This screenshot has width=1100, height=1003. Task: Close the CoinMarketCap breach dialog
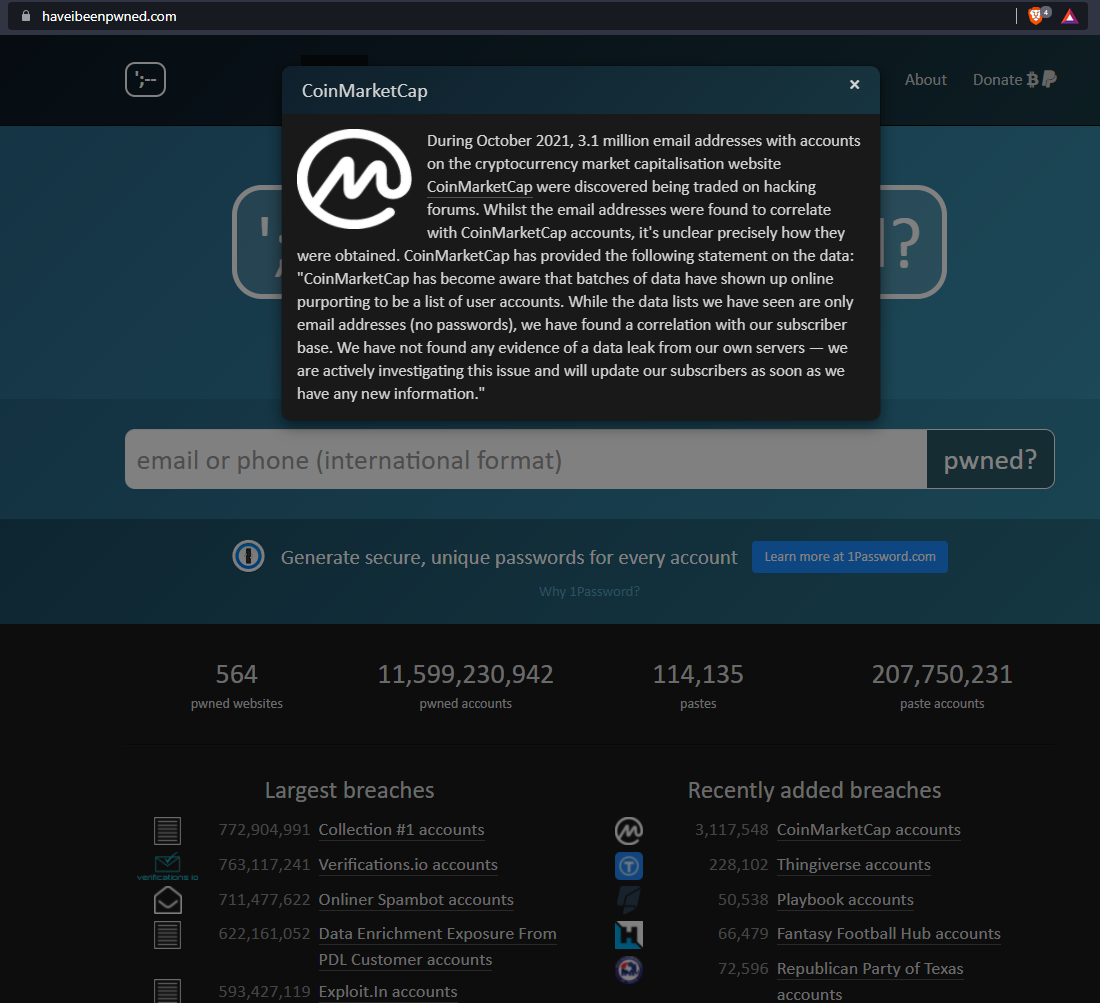(854, 84)
